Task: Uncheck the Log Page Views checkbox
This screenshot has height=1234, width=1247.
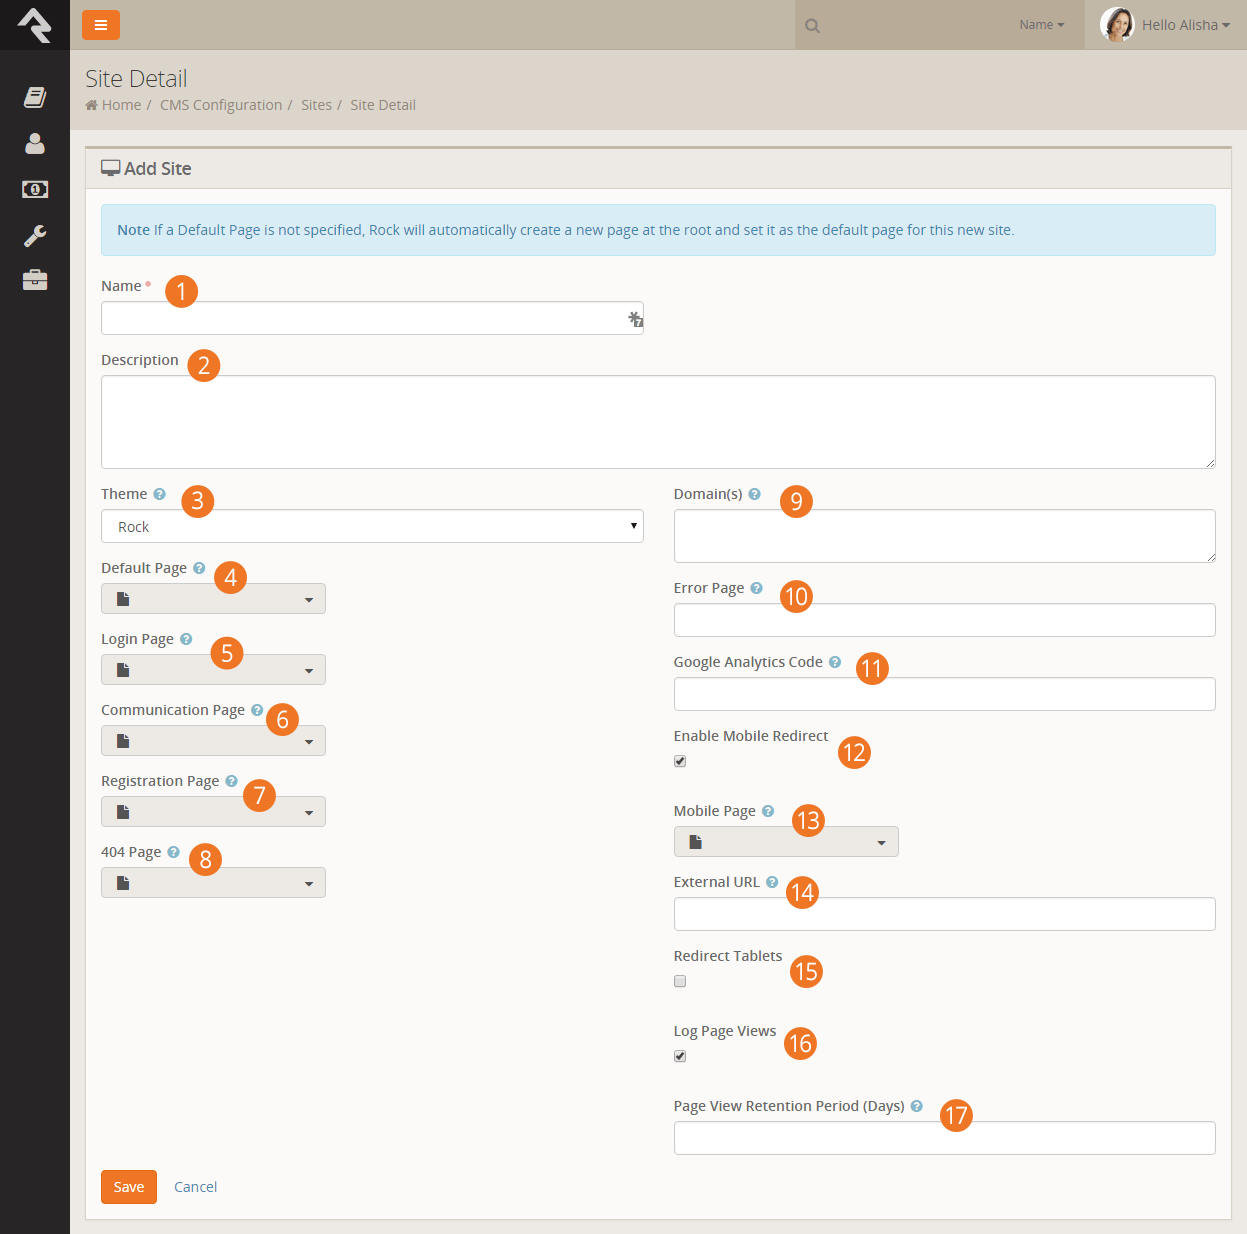Action: coord(680,1056)
